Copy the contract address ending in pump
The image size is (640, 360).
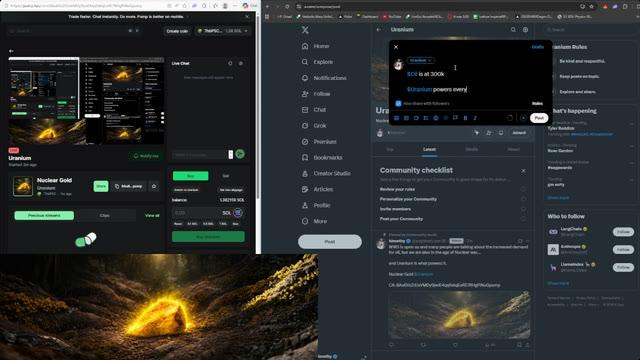tap(129, 186)
